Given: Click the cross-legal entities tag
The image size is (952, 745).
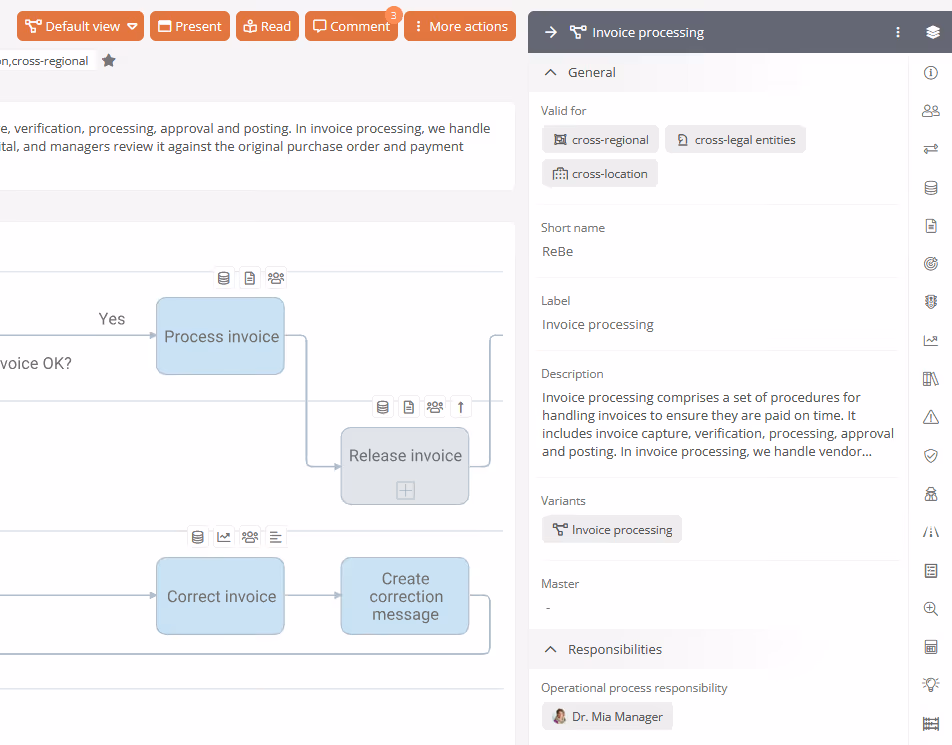Looking at the screenshot, I should pyautogui.click(x=735, y=140).
